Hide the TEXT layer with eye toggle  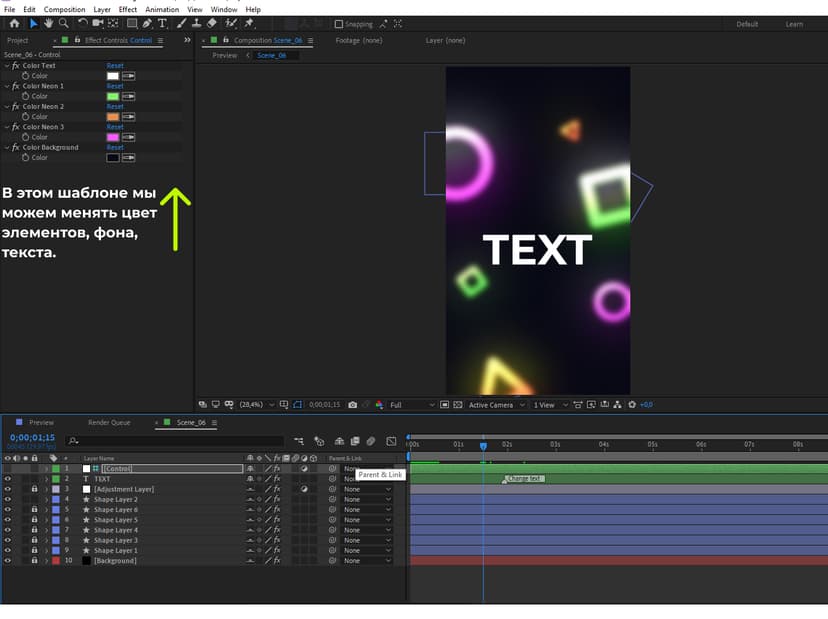tap(7, 479)
